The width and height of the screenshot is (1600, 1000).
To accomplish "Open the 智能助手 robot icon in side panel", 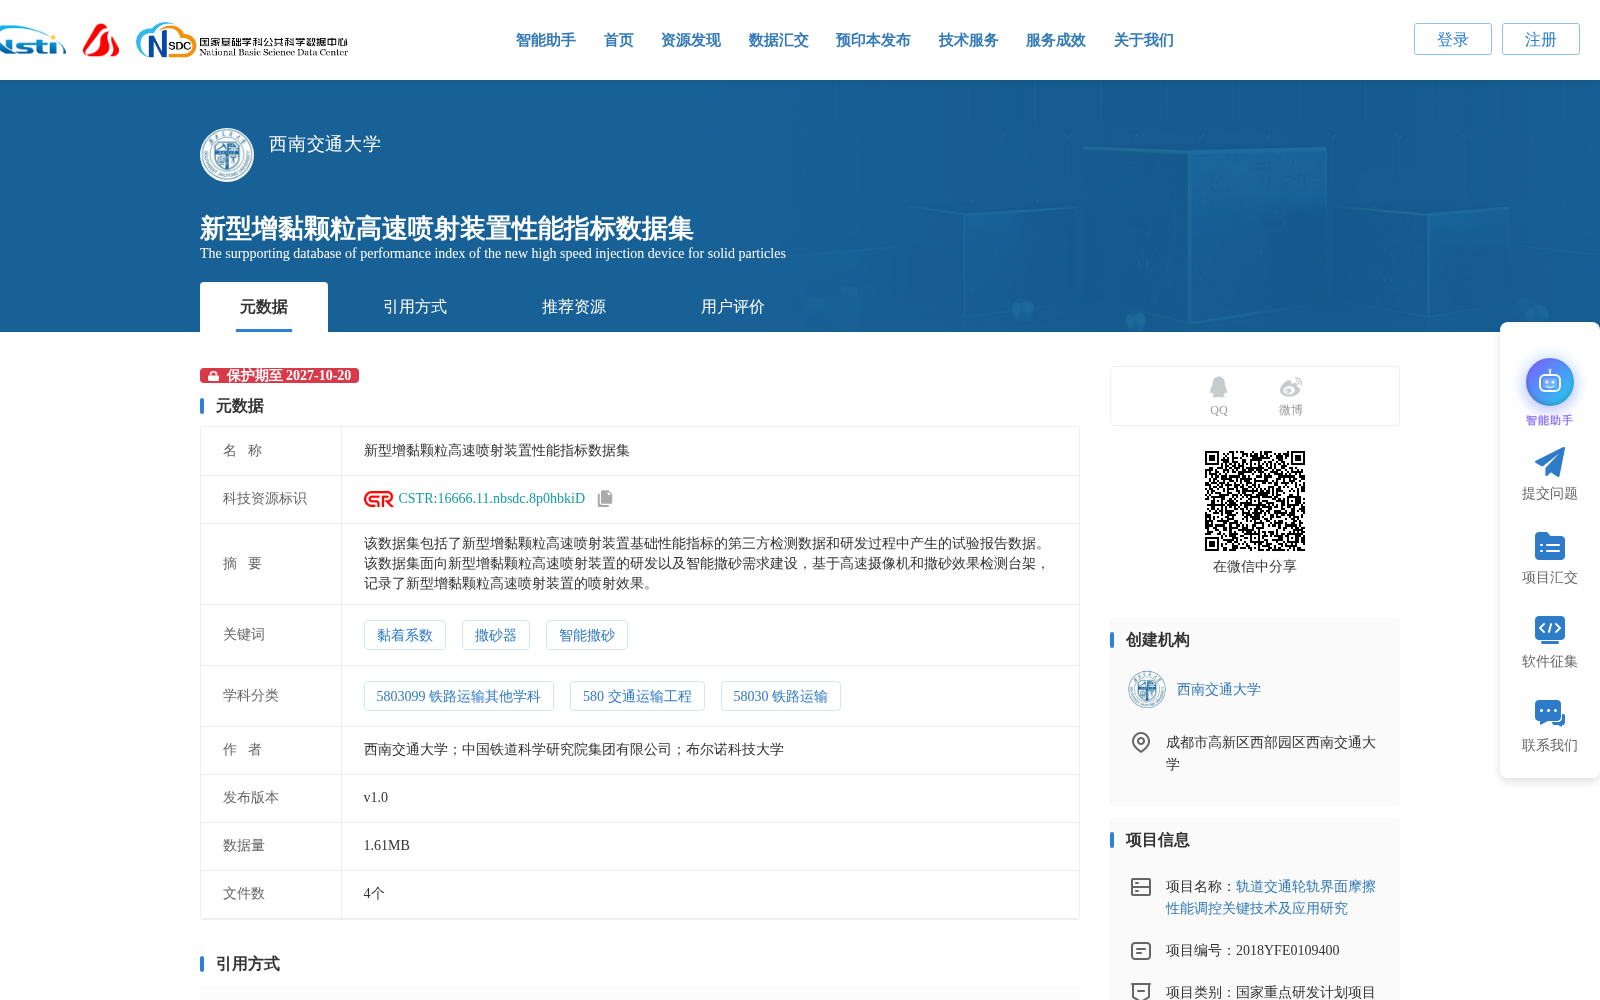I will click(1550, 382).
